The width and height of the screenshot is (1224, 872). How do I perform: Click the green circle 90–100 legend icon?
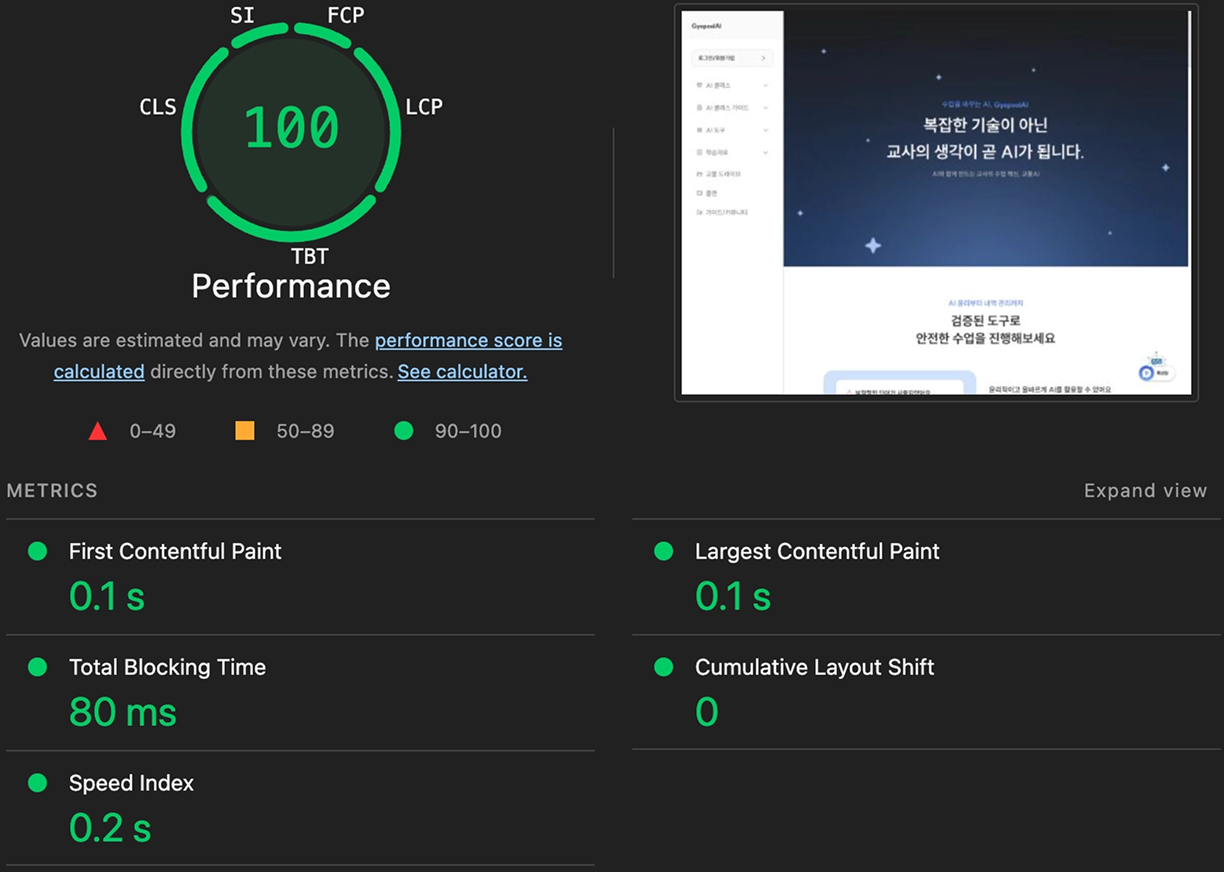404,431
